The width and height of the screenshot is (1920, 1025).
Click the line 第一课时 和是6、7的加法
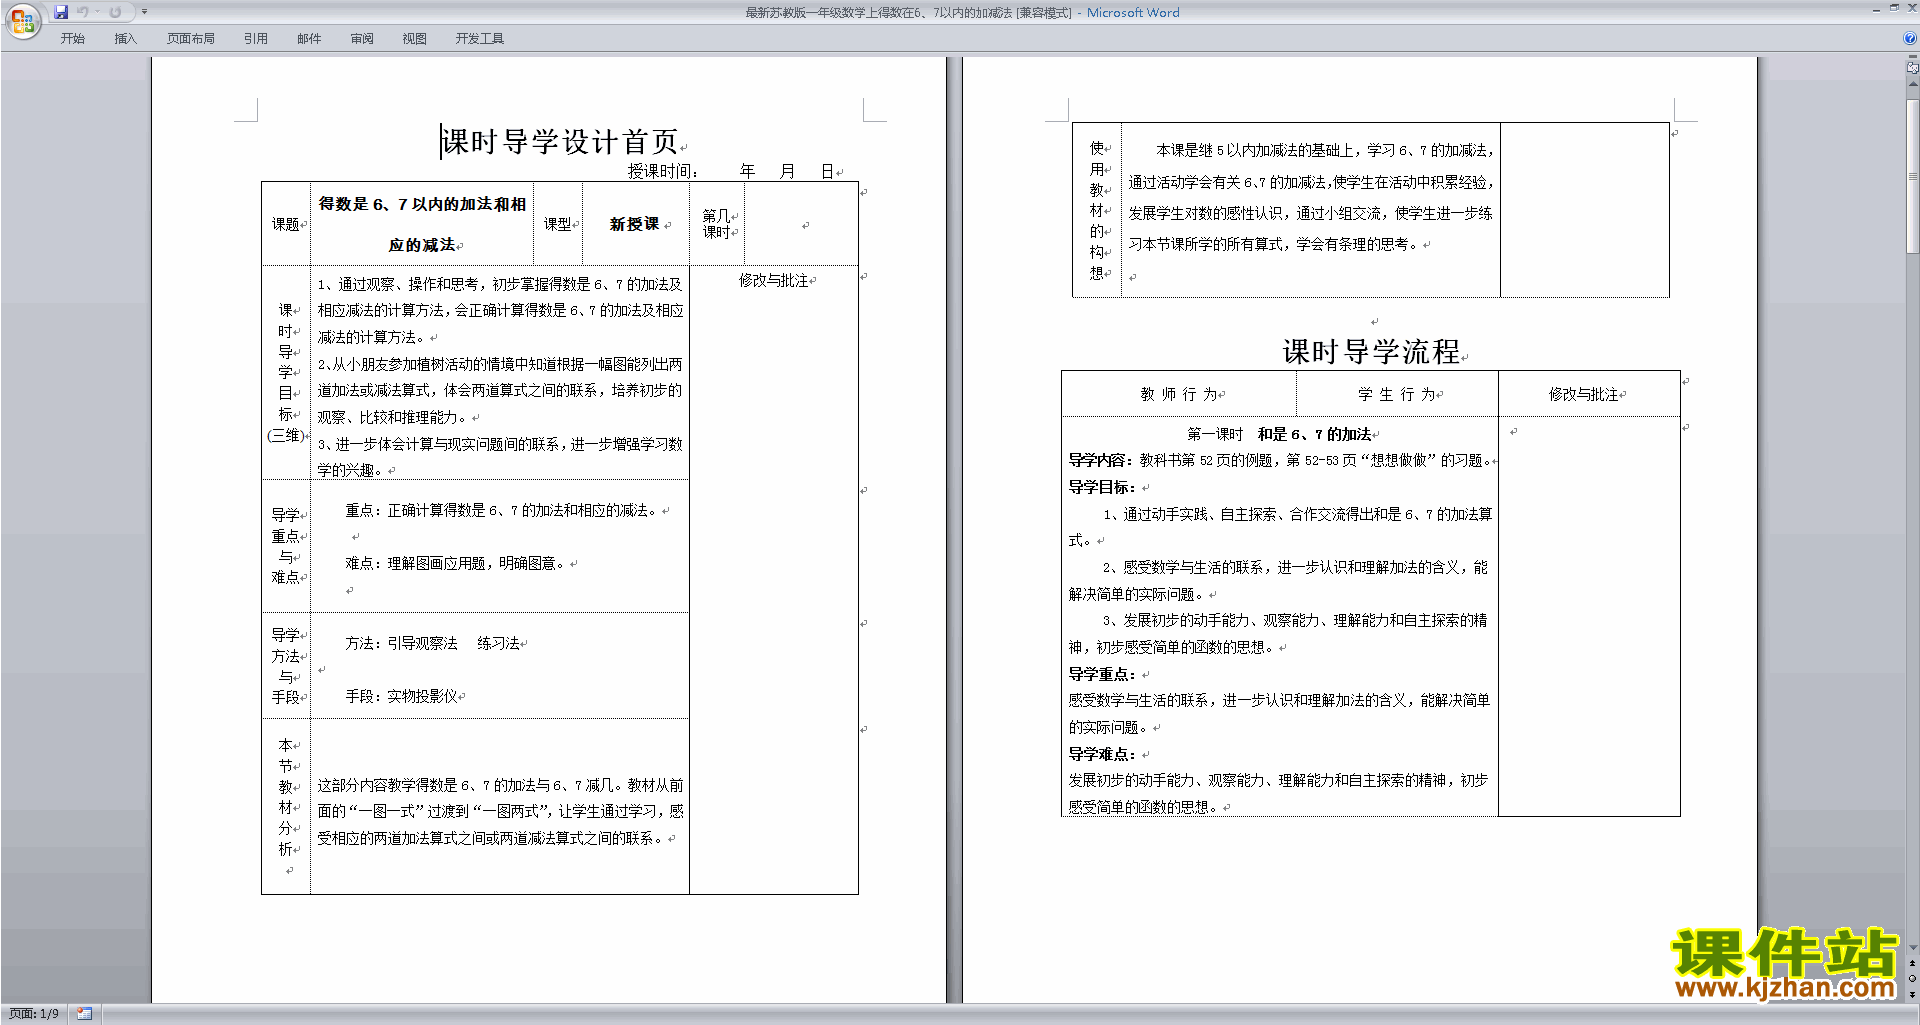click(x=1279, y=434)
